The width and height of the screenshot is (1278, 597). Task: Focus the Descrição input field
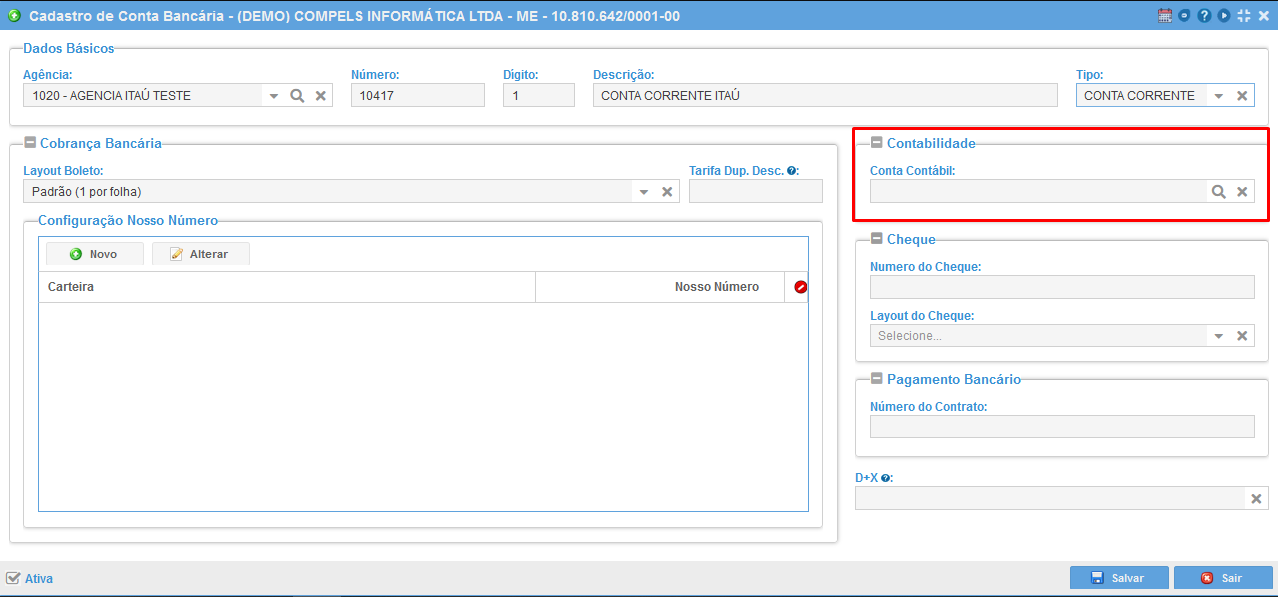click(x=825, y=95)
